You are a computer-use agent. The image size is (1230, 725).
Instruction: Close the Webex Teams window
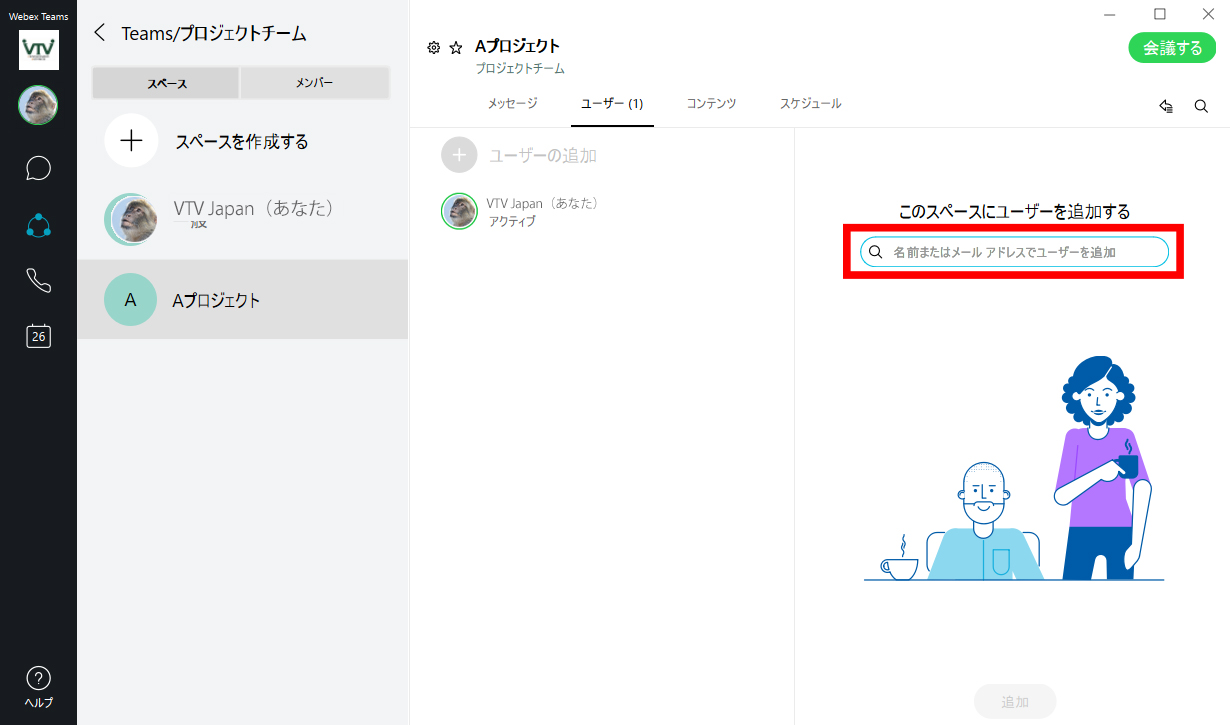pyautogui.click(x=1208, y=14)
